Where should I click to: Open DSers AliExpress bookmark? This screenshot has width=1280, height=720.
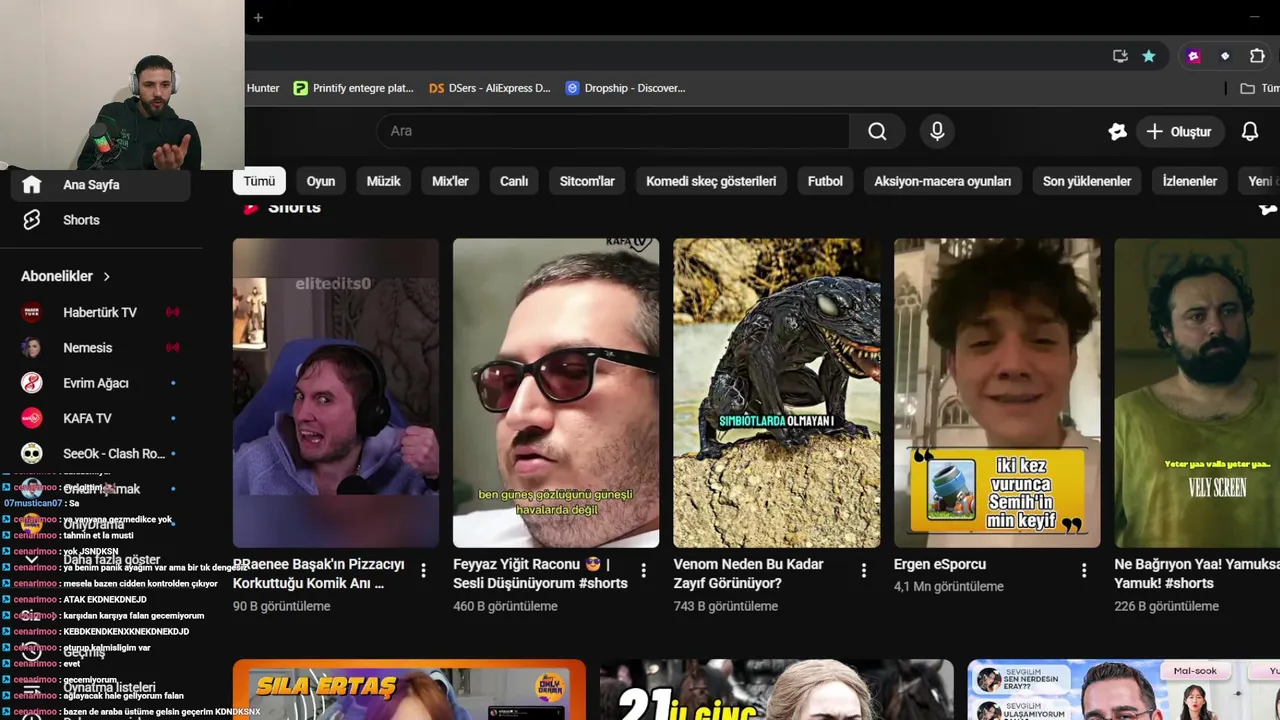click(x=490, y=88)
